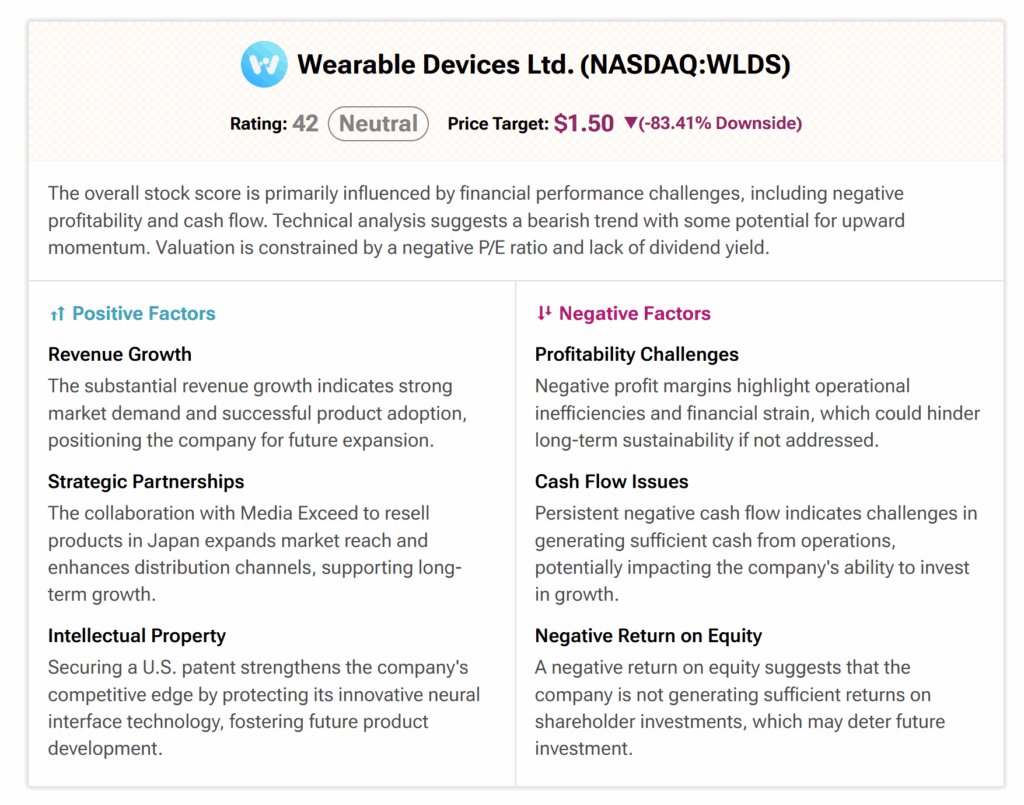1024x805 pixels.
Task: Click the overall stock score summary paragraph
Action: [x=476, y=220]
